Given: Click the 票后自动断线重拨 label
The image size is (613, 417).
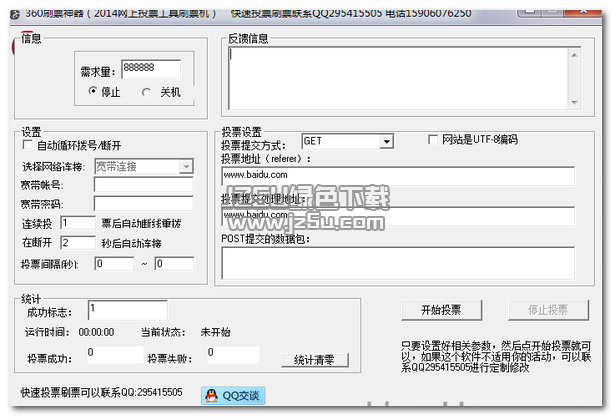Looking at the screenshot, I should click(x=141, y=224).
